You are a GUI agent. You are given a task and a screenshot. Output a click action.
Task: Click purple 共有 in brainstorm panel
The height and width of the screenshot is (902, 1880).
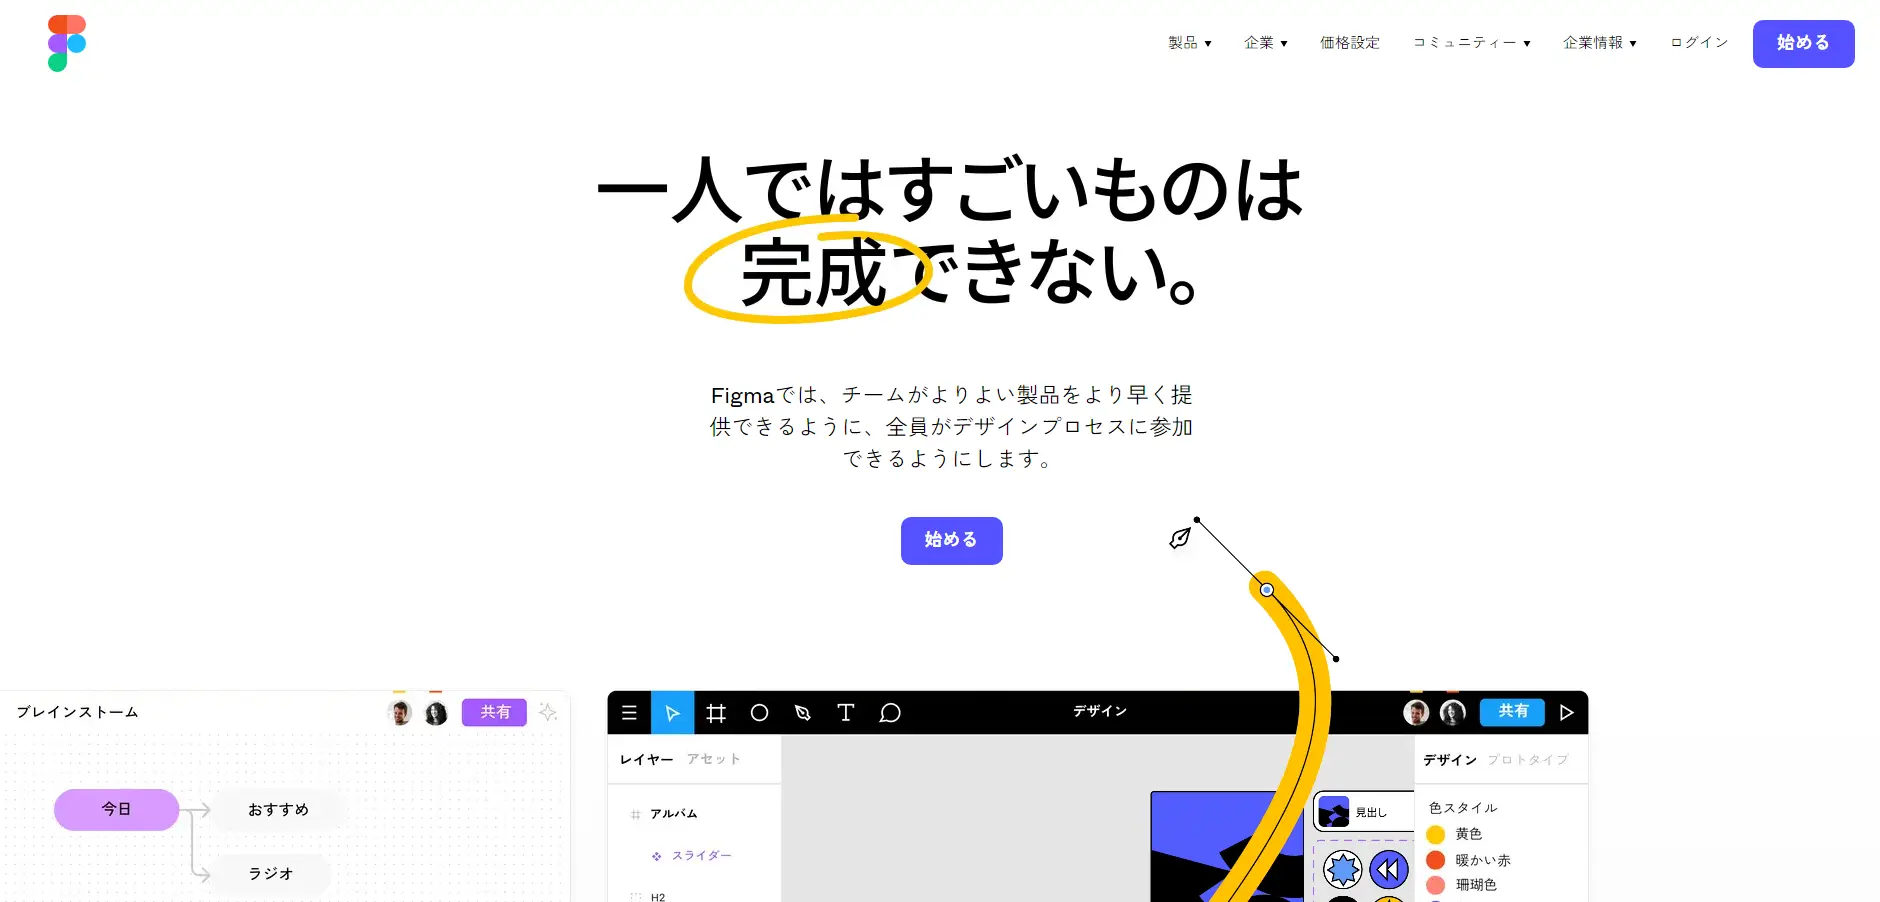(494, 712)
